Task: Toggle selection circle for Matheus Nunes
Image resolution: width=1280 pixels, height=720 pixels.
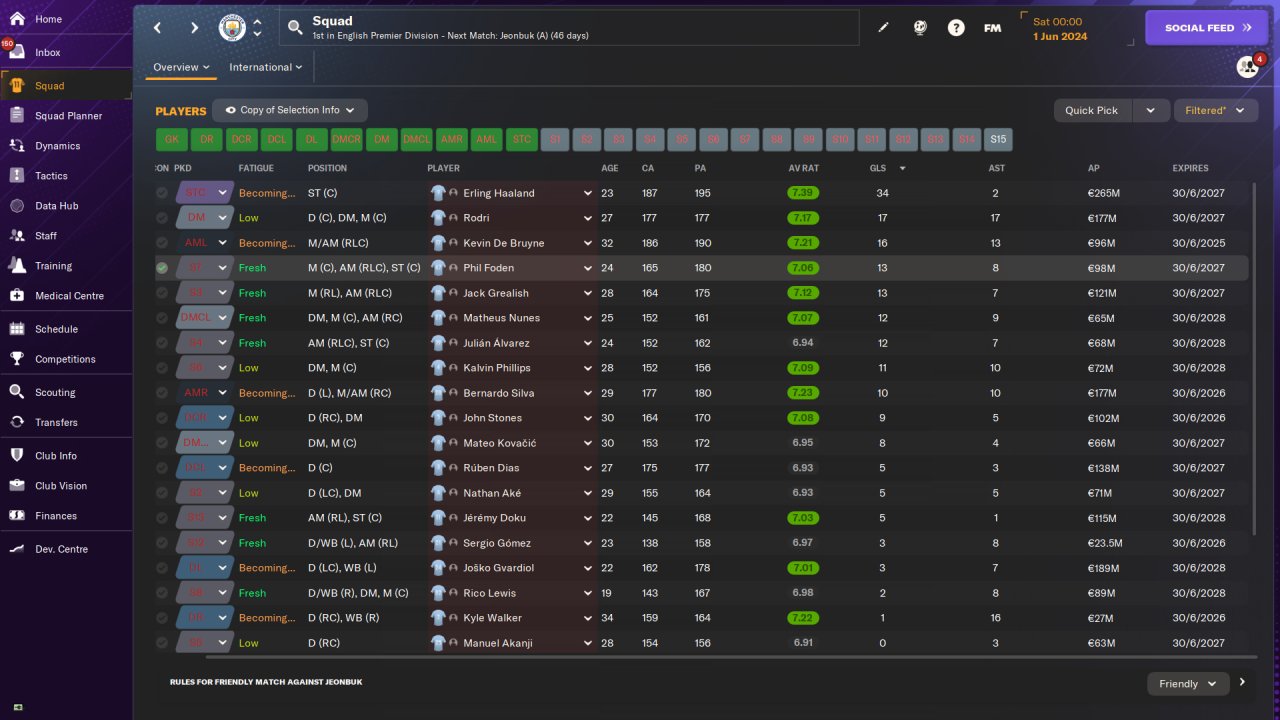Action: 162,318
